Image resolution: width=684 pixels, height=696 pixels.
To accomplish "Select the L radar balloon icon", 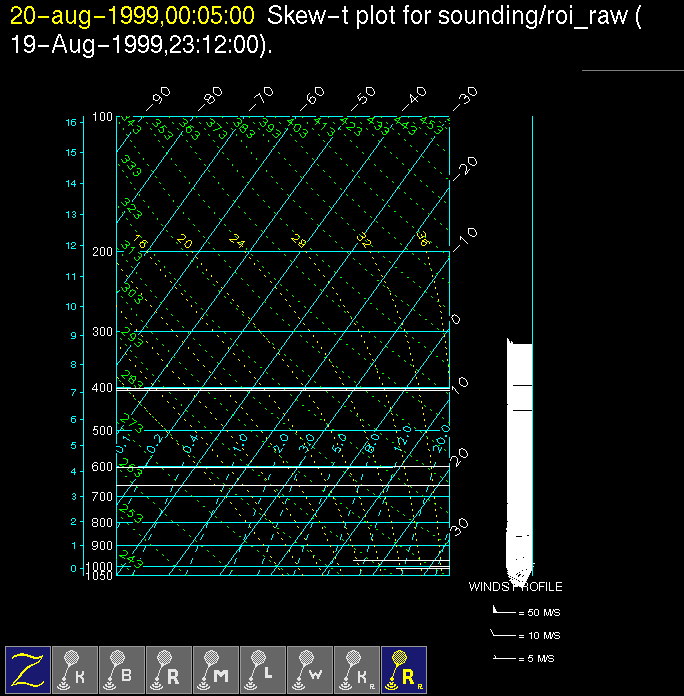I will [263, 668].
